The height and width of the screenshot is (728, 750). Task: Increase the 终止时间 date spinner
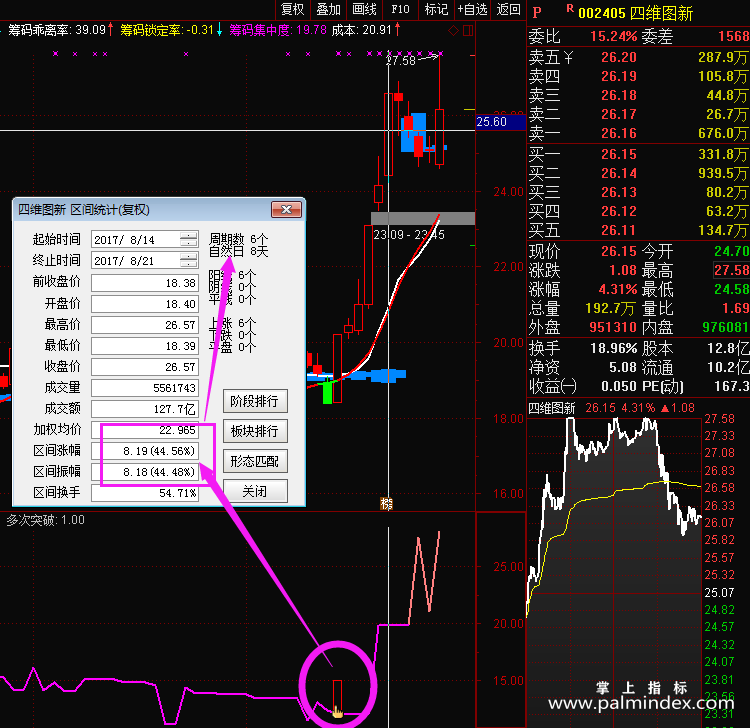coord(189,257)
